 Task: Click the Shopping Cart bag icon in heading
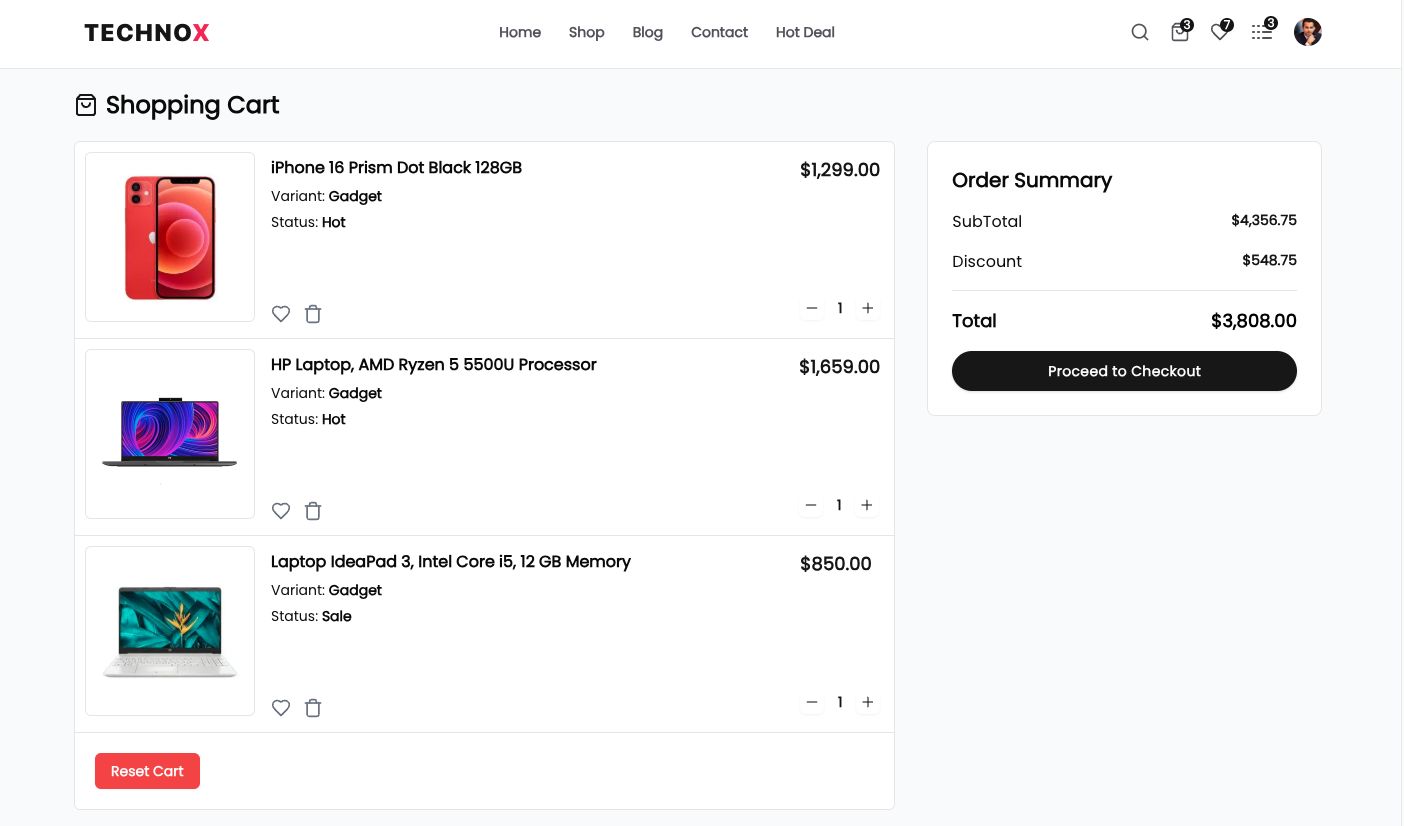pyautogui.click(x=86, y=104)
